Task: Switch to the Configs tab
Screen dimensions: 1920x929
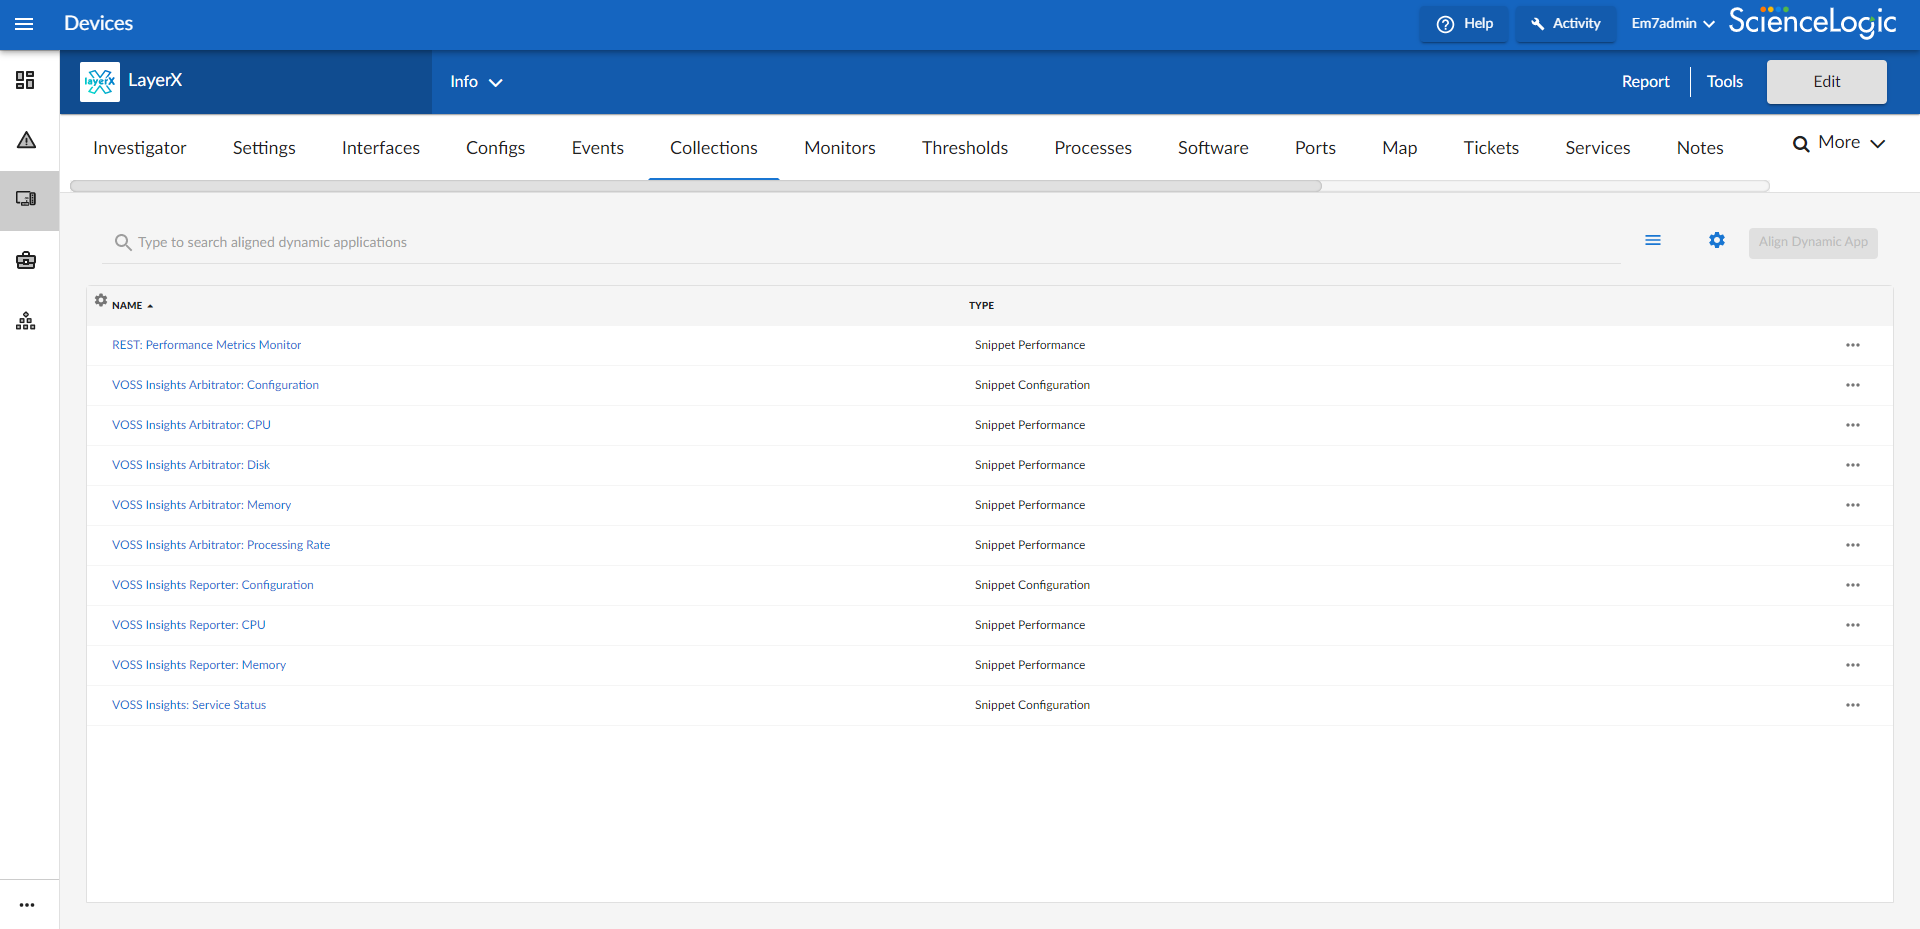Action: tap(496, 148)
